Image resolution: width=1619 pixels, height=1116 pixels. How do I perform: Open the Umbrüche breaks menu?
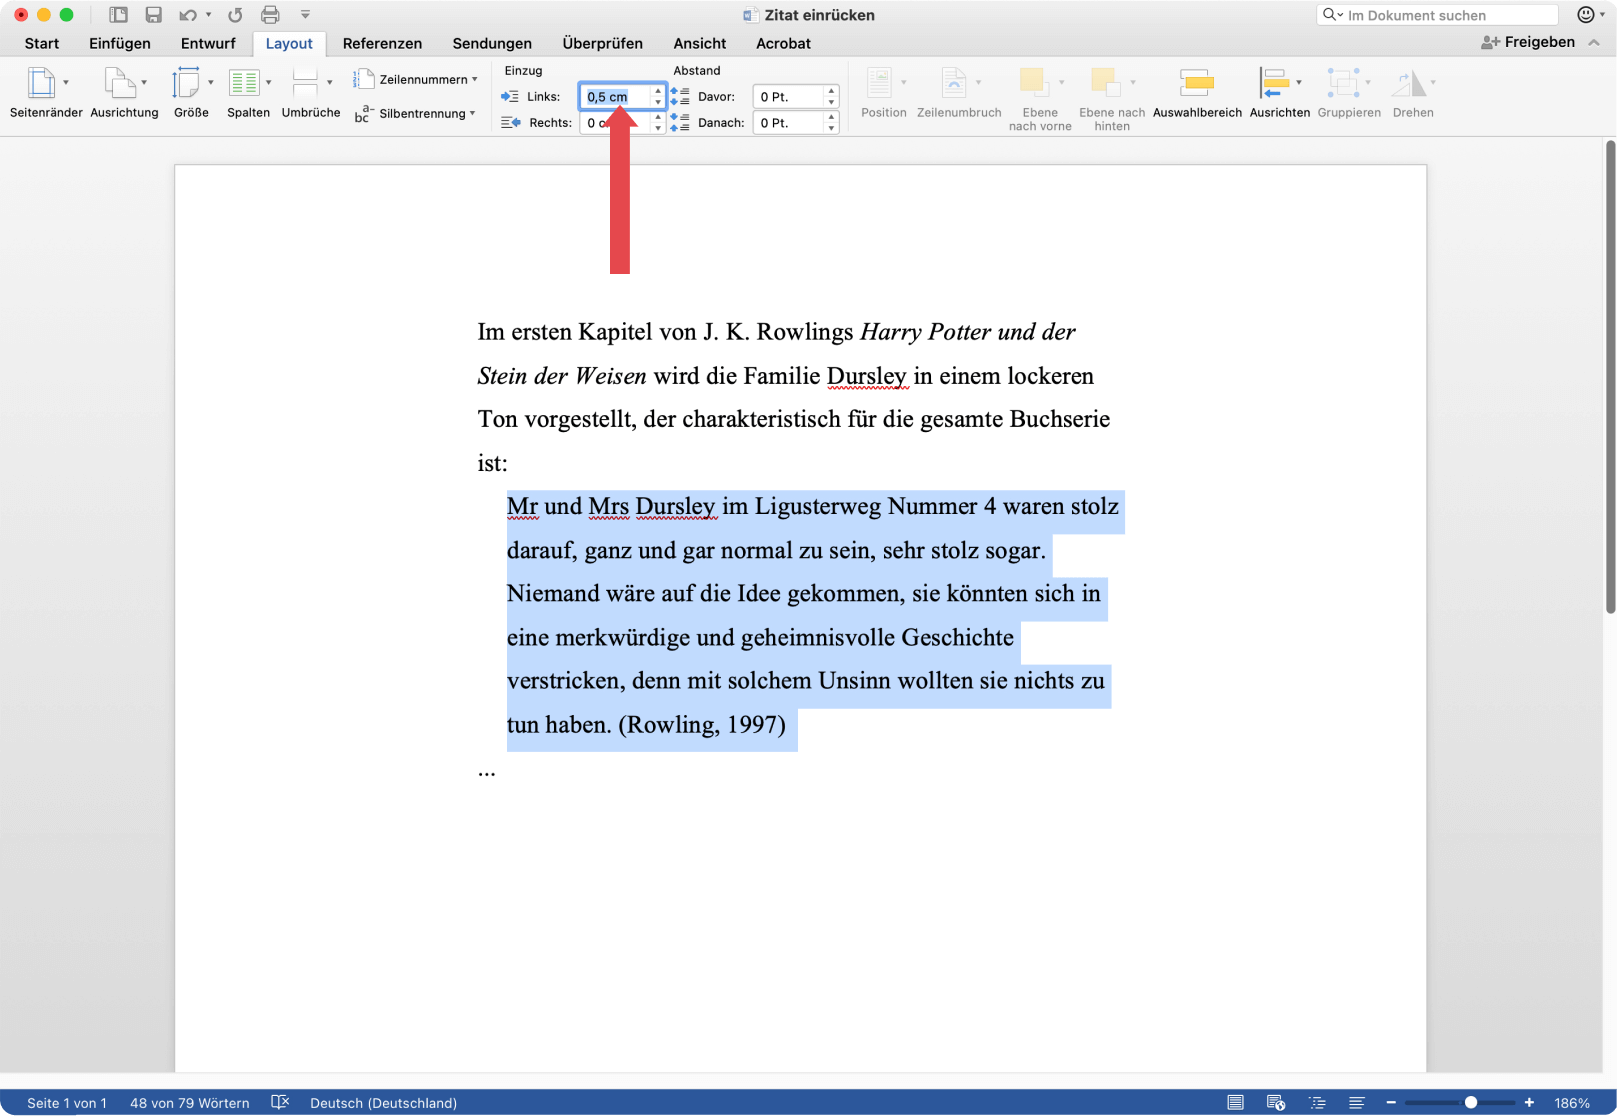pyautogui.click(x=311, y=93)
